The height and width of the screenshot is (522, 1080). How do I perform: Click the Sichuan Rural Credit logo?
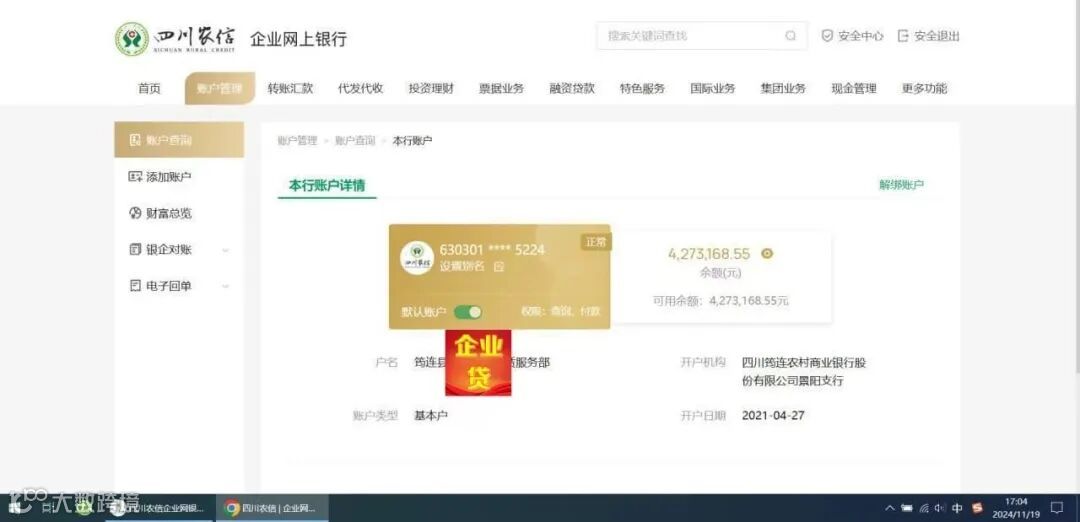tap(176, 39)
